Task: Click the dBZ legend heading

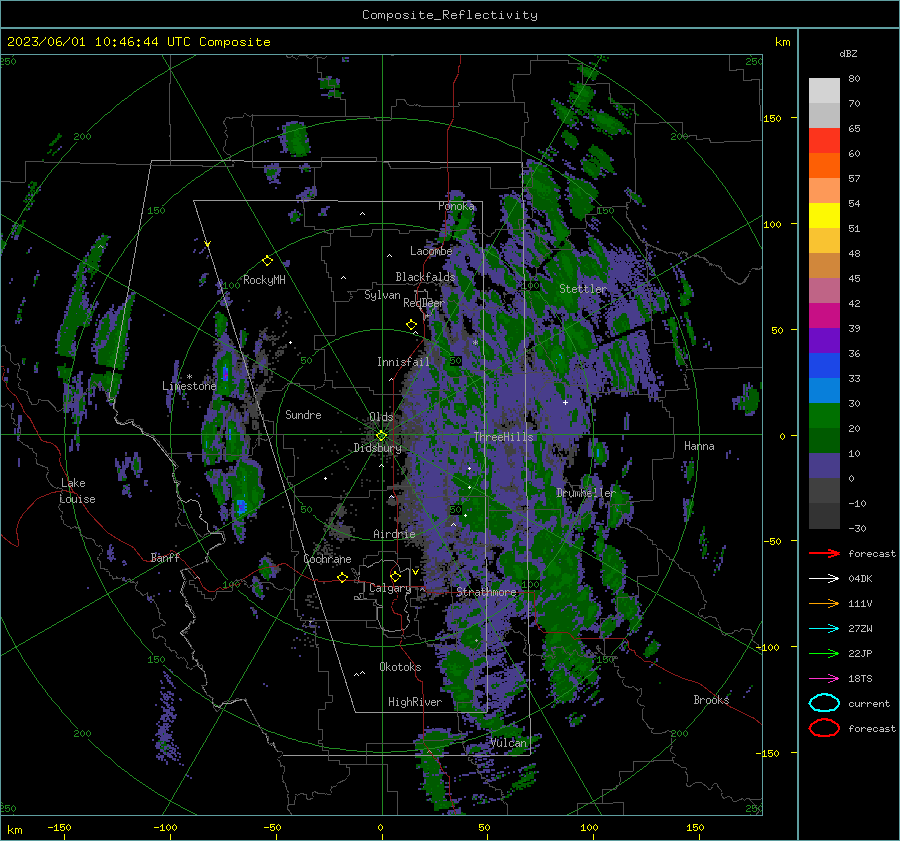Action: click(x=848, y=53)
